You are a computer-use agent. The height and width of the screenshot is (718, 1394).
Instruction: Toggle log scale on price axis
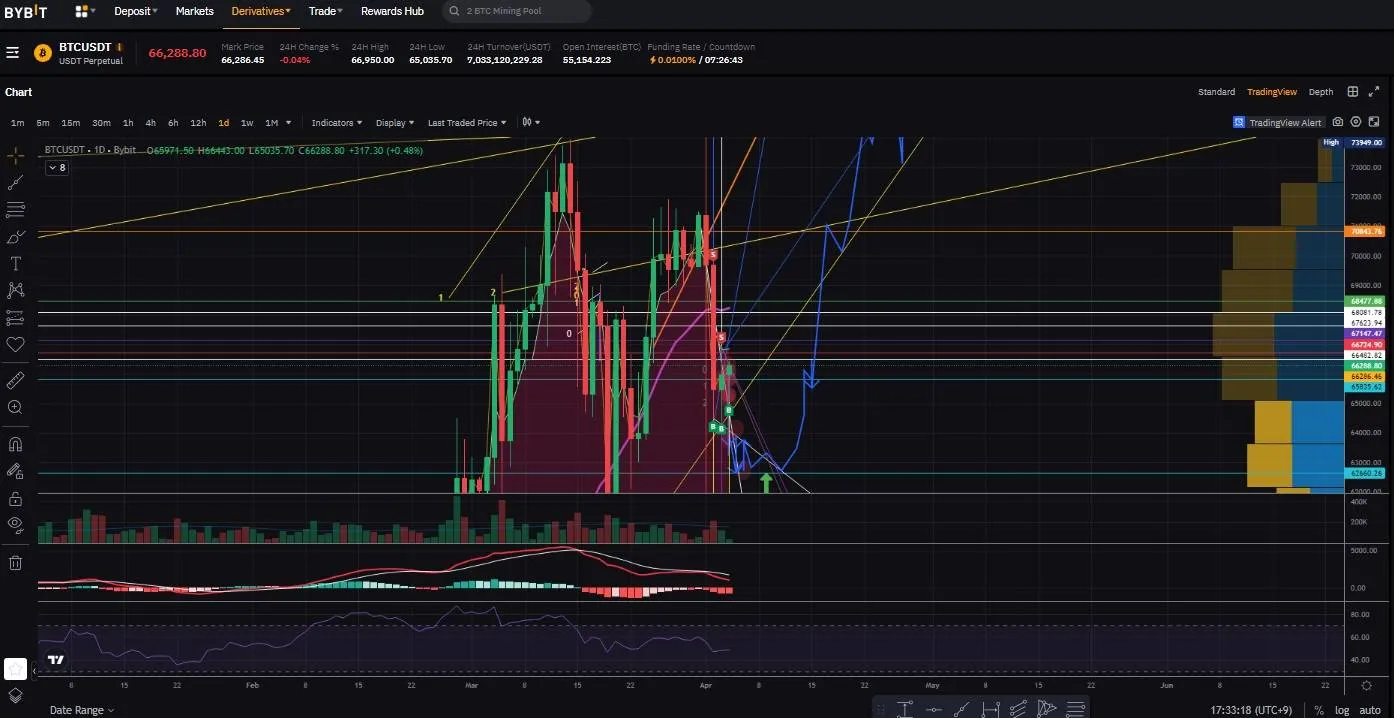coord(1342,710)
